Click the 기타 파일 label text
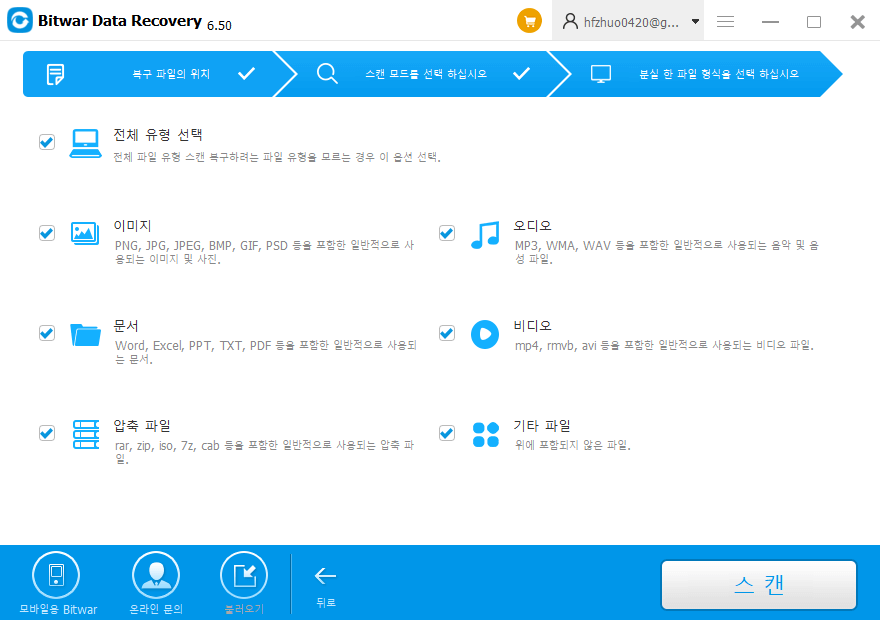 pos(542,426)
